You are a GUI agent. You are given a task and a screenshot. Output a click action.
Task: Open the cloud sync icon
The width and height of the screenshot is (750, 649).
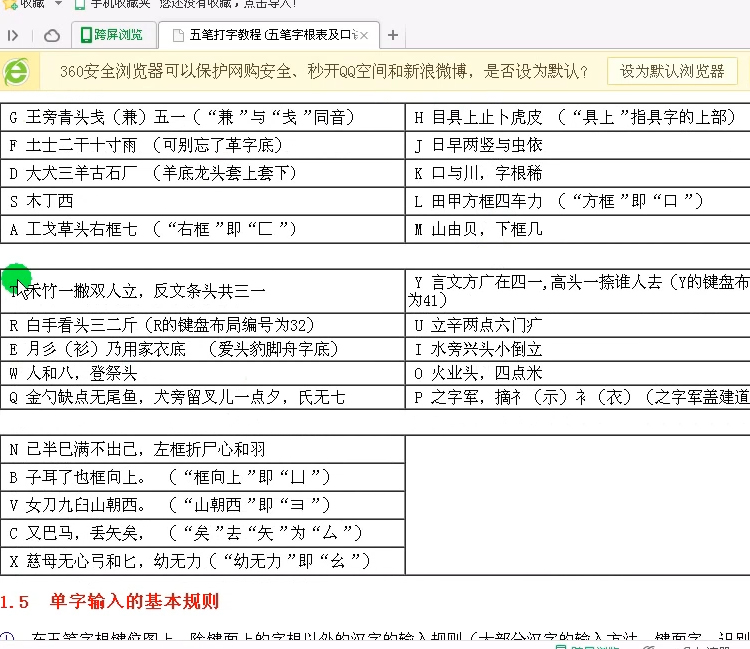(52, 35)
